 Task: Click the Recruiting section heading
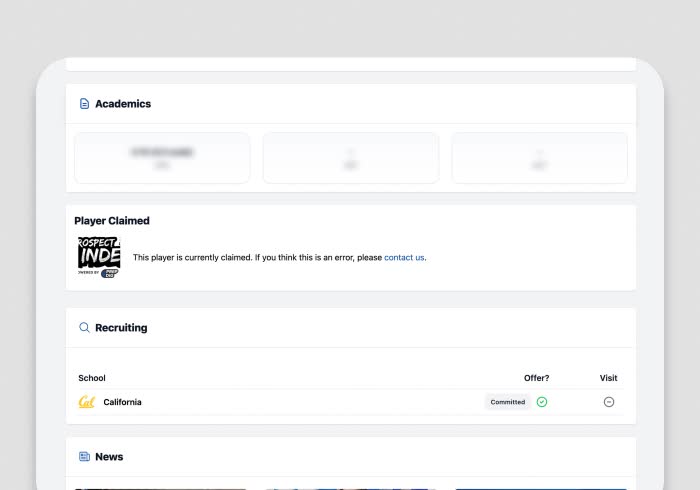pos(121,328)
